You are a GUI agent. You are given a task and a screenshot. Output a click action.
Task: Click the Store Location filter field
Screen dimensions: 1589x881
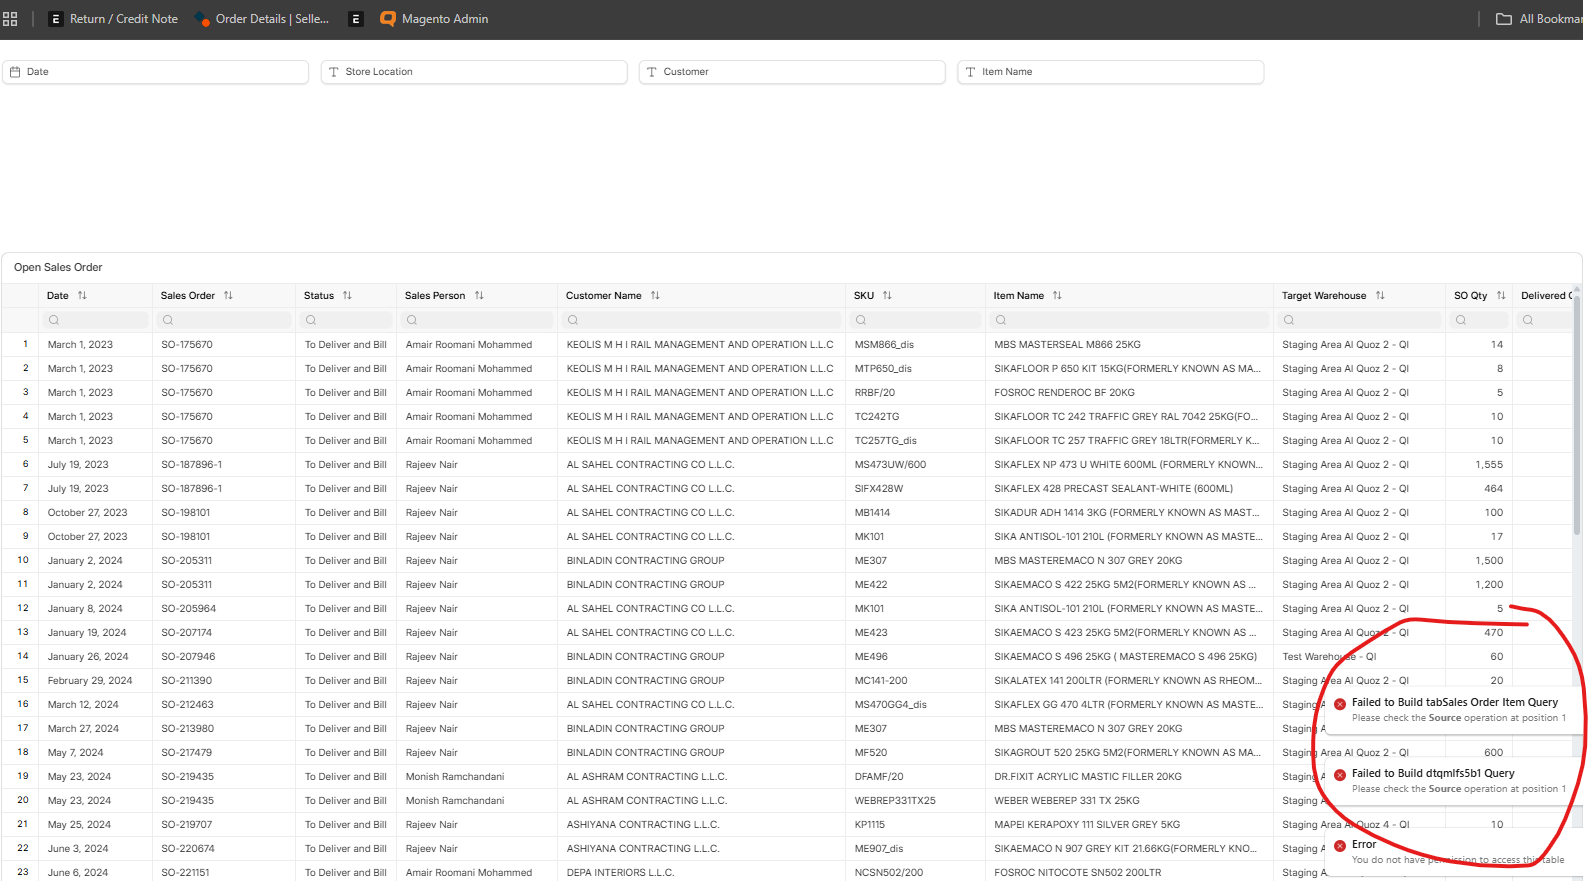(474, 72)
